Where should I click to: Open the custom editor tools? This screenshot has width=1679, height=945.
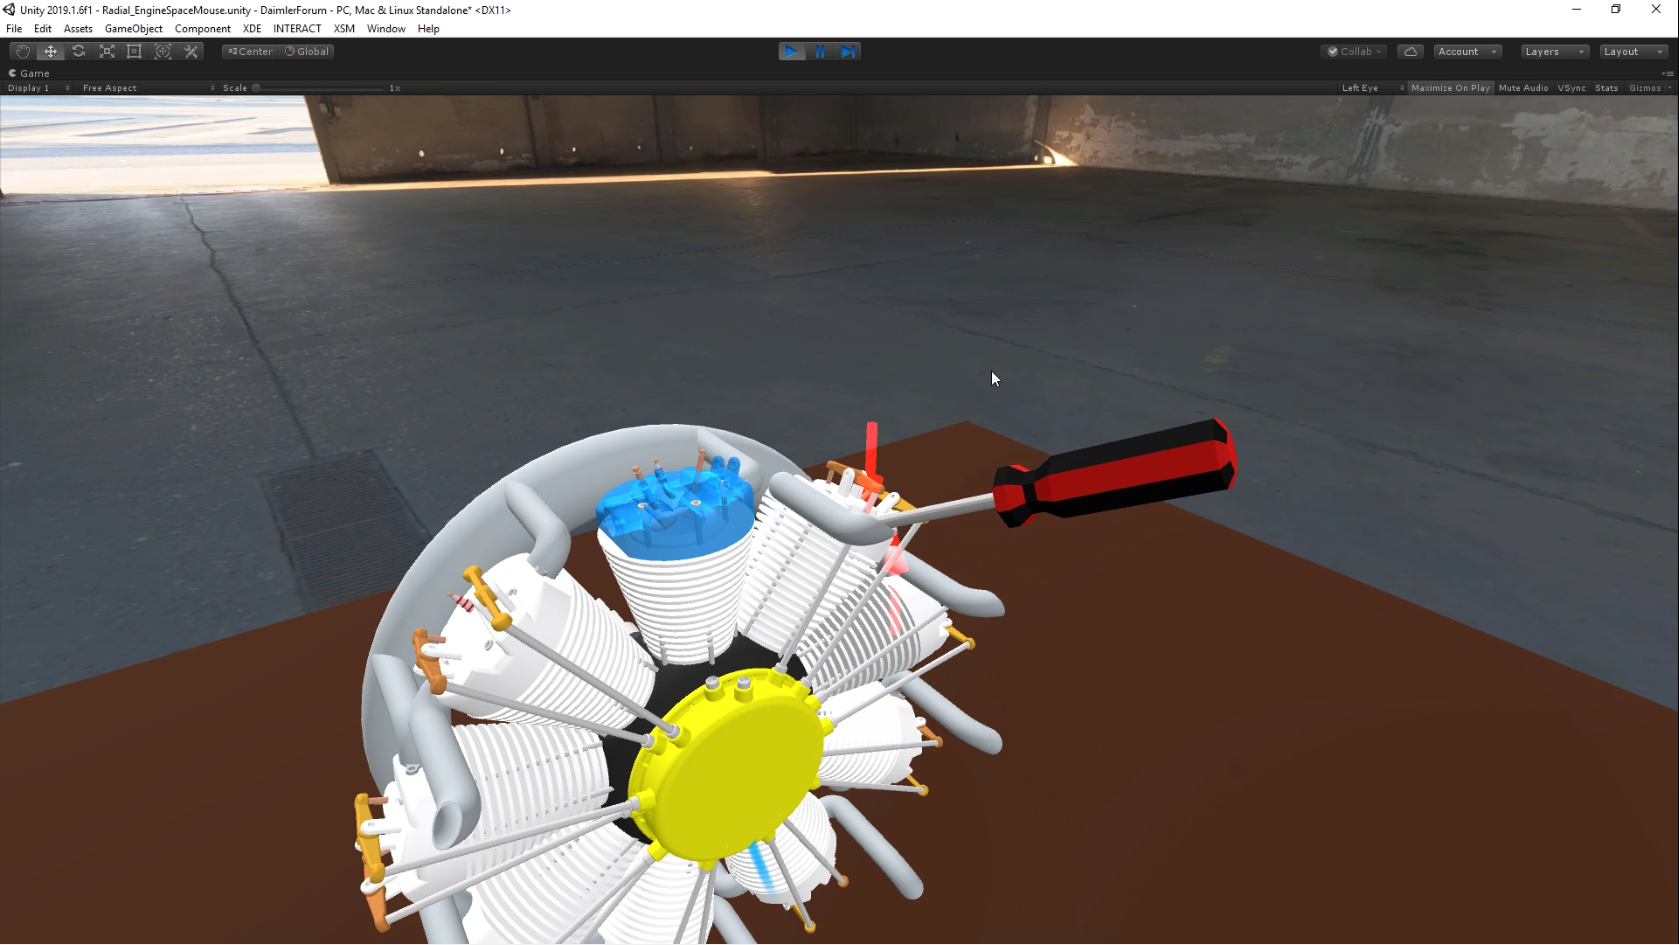click(x=191, y=51)
